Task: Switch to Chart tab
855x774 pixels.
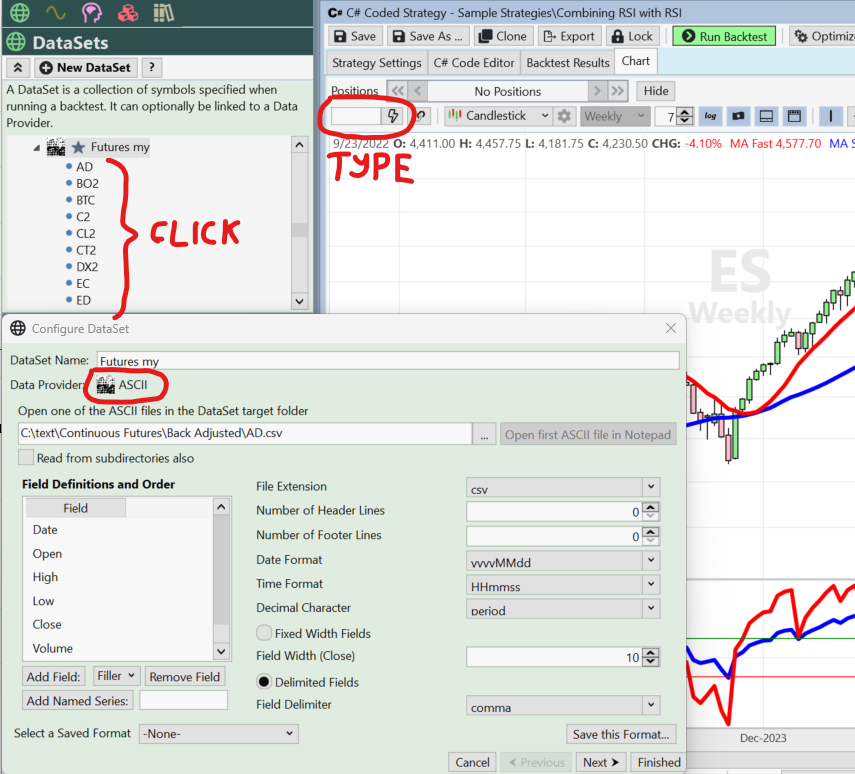Action: coord(636,61)
